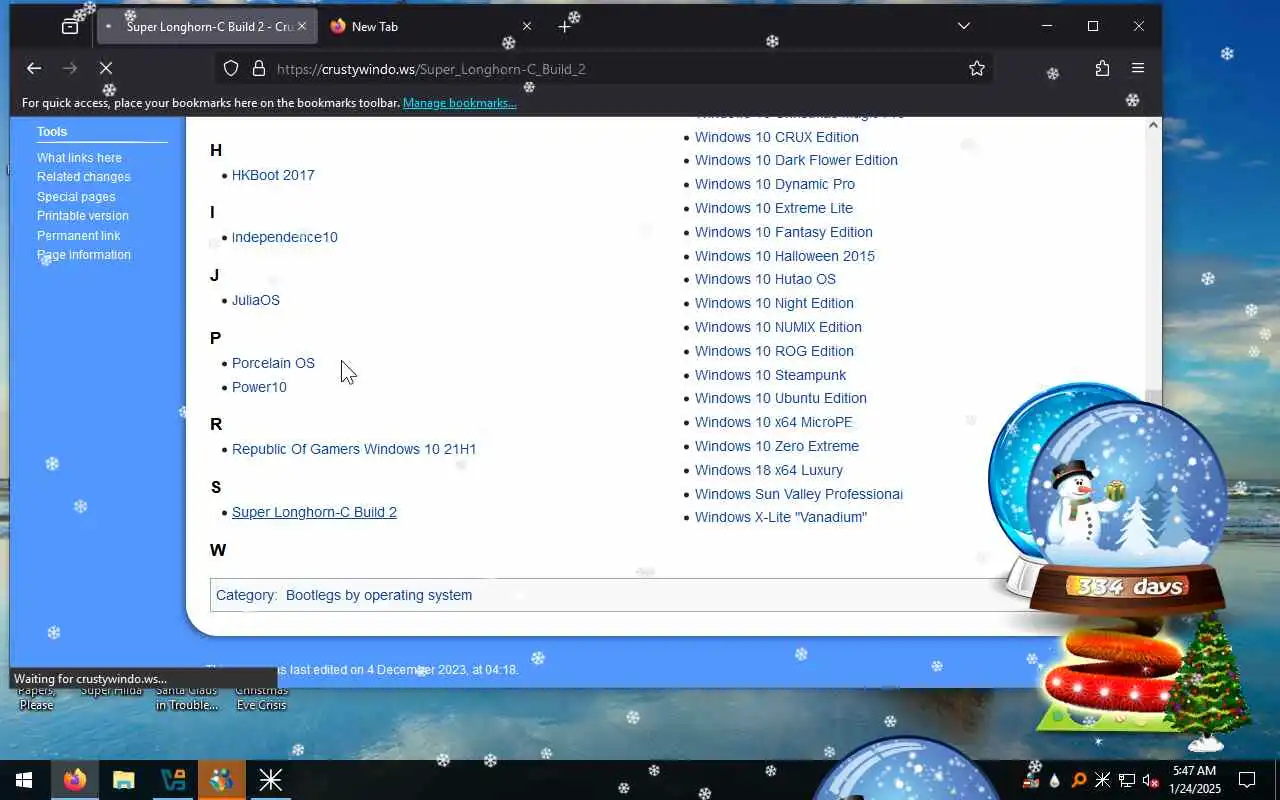The height and width of the screenshot is (800, 1280).
Task: Stop loading the current page
Action: [x=106, y=68]
